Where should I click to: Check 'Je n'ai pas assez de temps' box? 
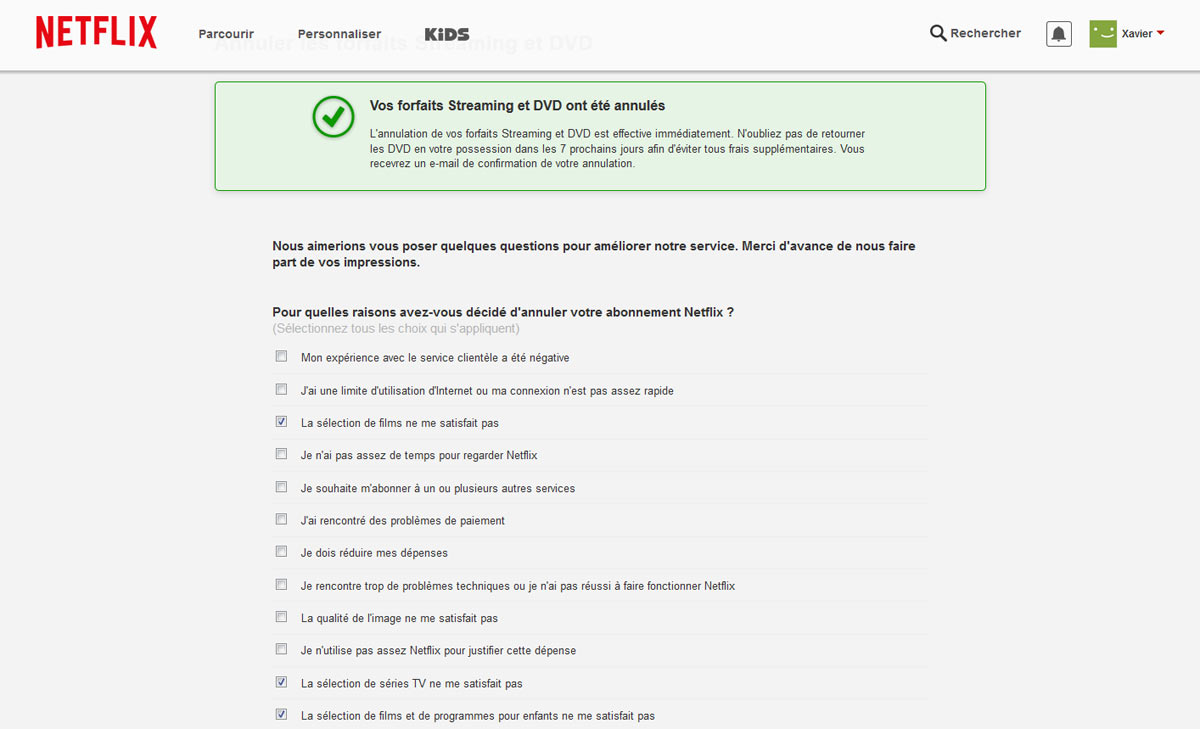281,454
